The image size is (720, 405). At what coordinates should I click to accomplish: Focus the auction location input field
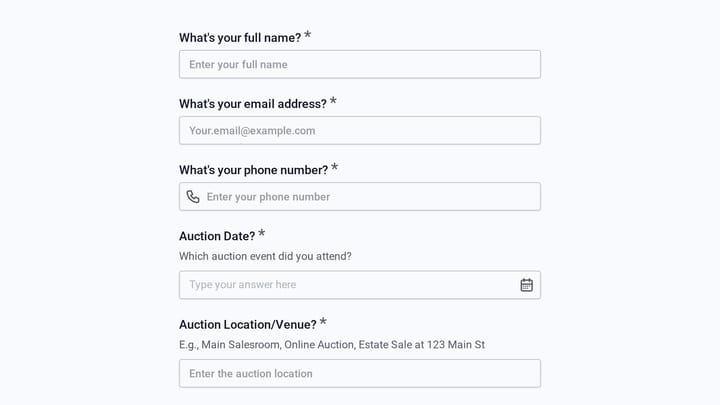(360, 373)
